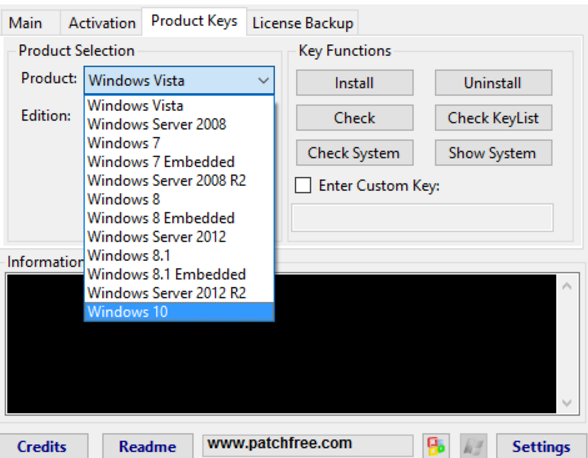Open the License Backup tab
The height and width of the screenshot is (458, 588).
tap(303, 23)
